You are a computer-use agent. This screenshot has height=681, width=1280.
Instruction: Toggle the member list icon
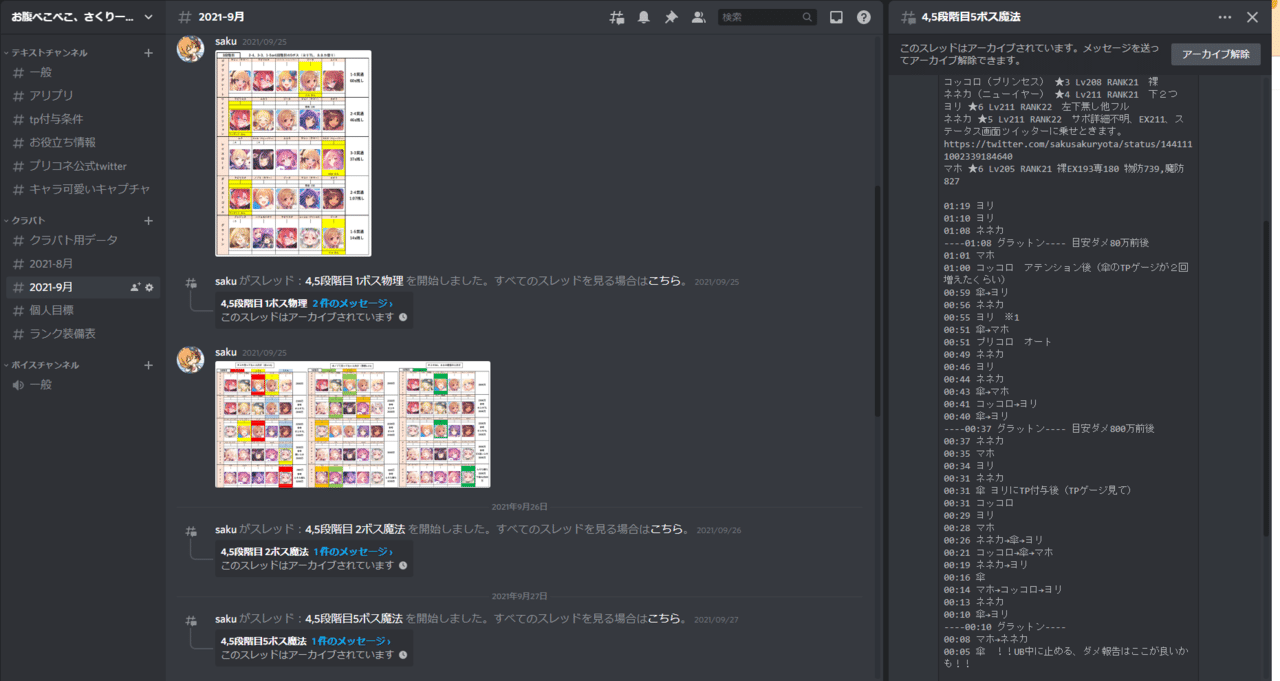pos(697,17)
